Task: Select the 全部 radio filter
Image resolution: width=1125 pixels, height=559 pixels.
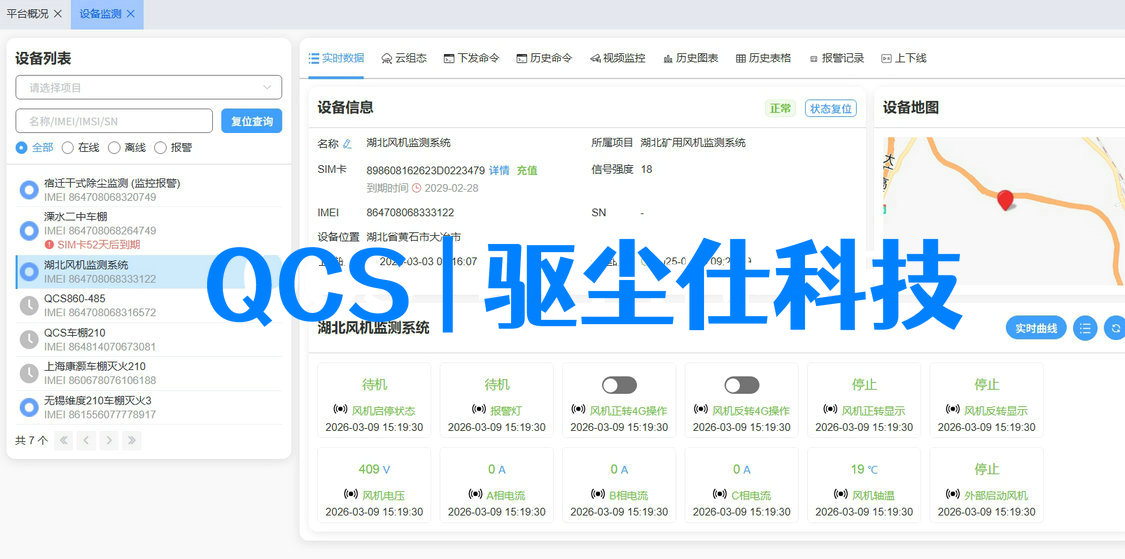Action: point(34,148)
